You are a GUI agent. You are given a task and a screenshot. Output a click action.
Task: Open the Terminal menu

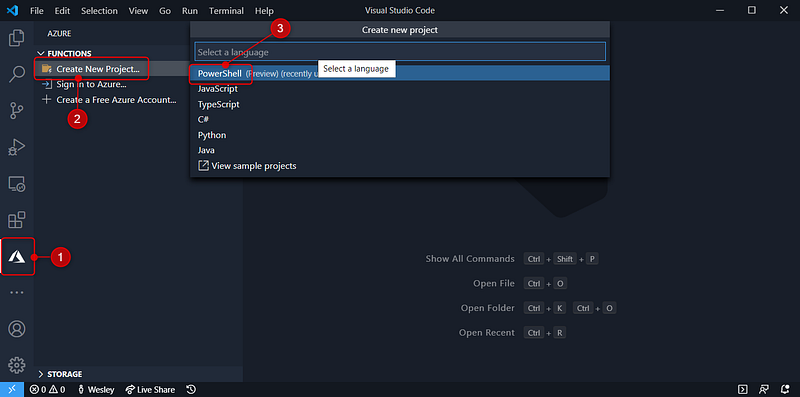[x=226, y=11]
